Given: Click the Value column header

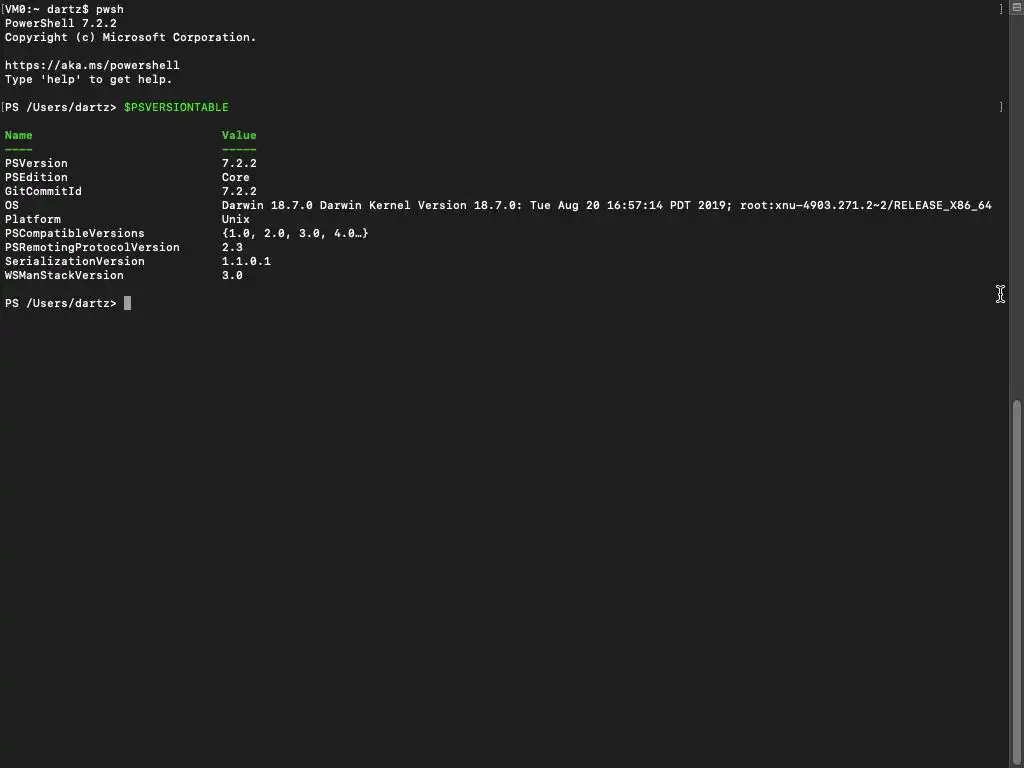Looking at the screenshot, I should (239, 135).
